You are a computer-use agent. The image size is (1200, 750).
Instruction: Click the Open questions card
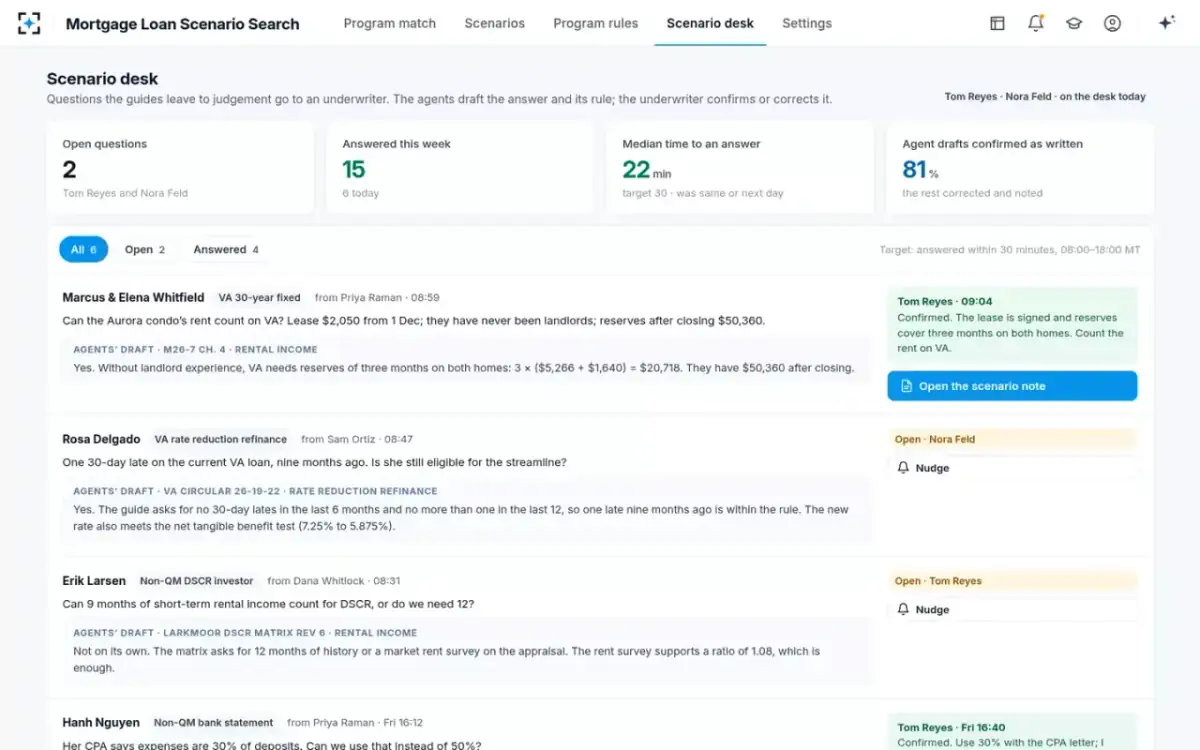pyautogui.click(x=180, y=168)
